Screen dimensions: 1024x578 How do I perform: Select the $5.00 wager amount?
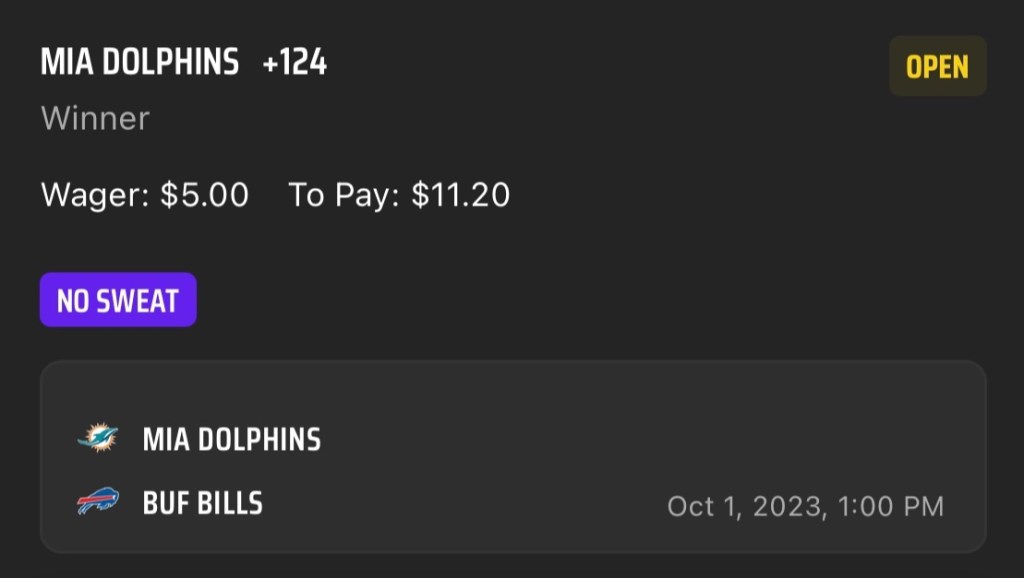(204, 194)
